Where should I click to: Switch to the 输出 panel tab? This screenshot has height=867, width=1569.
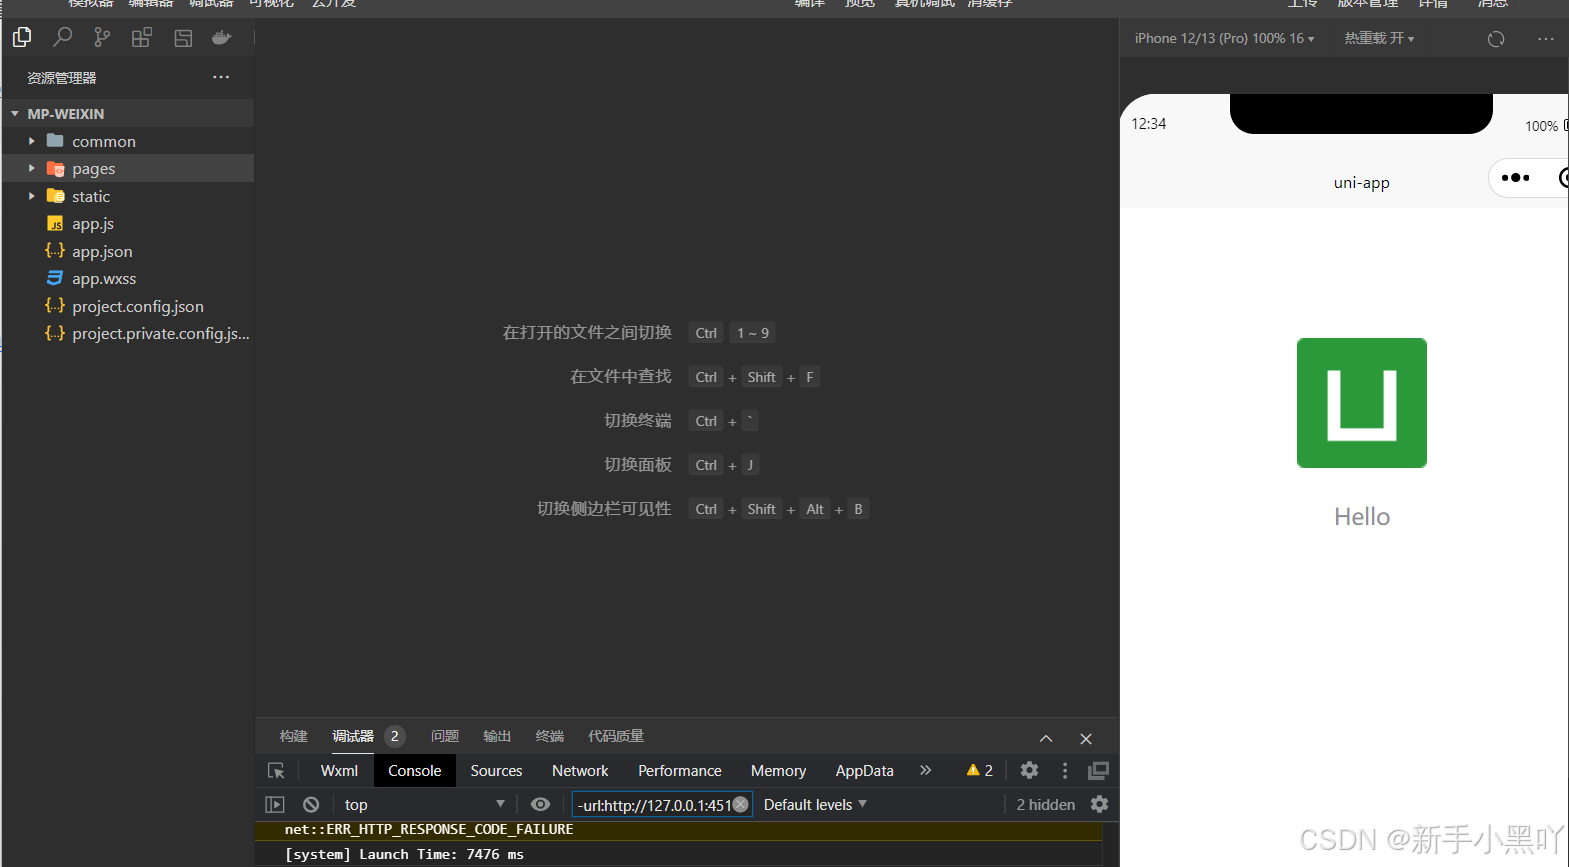[x=497, y=736]
